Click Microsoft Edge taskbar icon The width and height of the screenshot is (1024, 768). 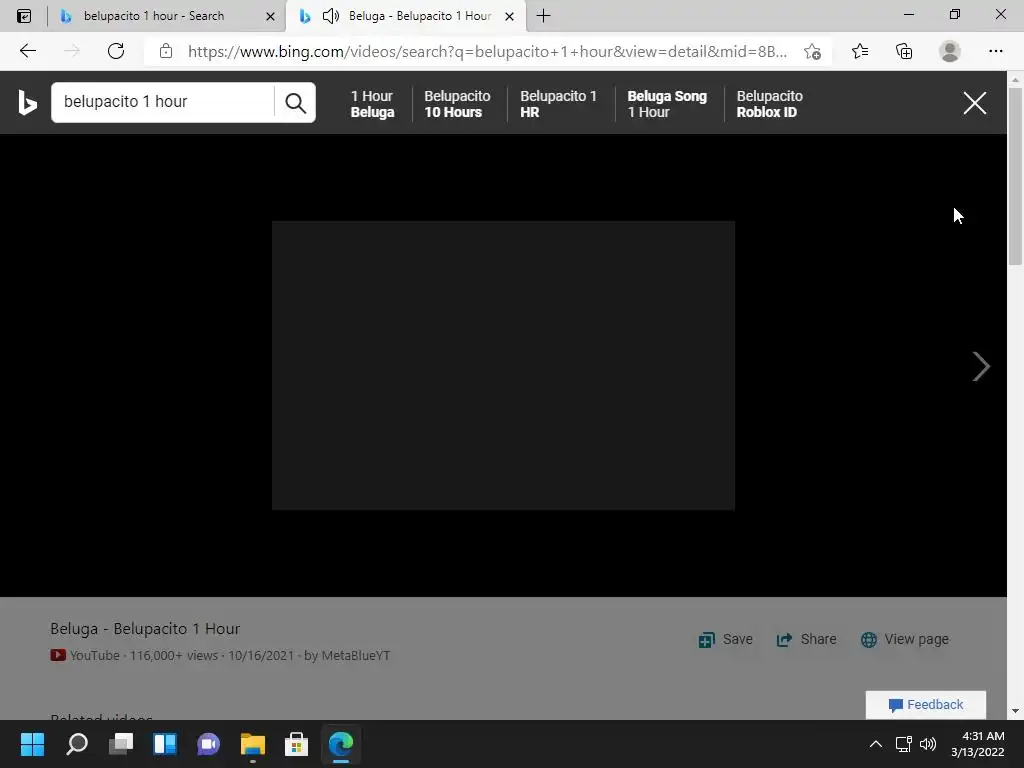point(341,744)
